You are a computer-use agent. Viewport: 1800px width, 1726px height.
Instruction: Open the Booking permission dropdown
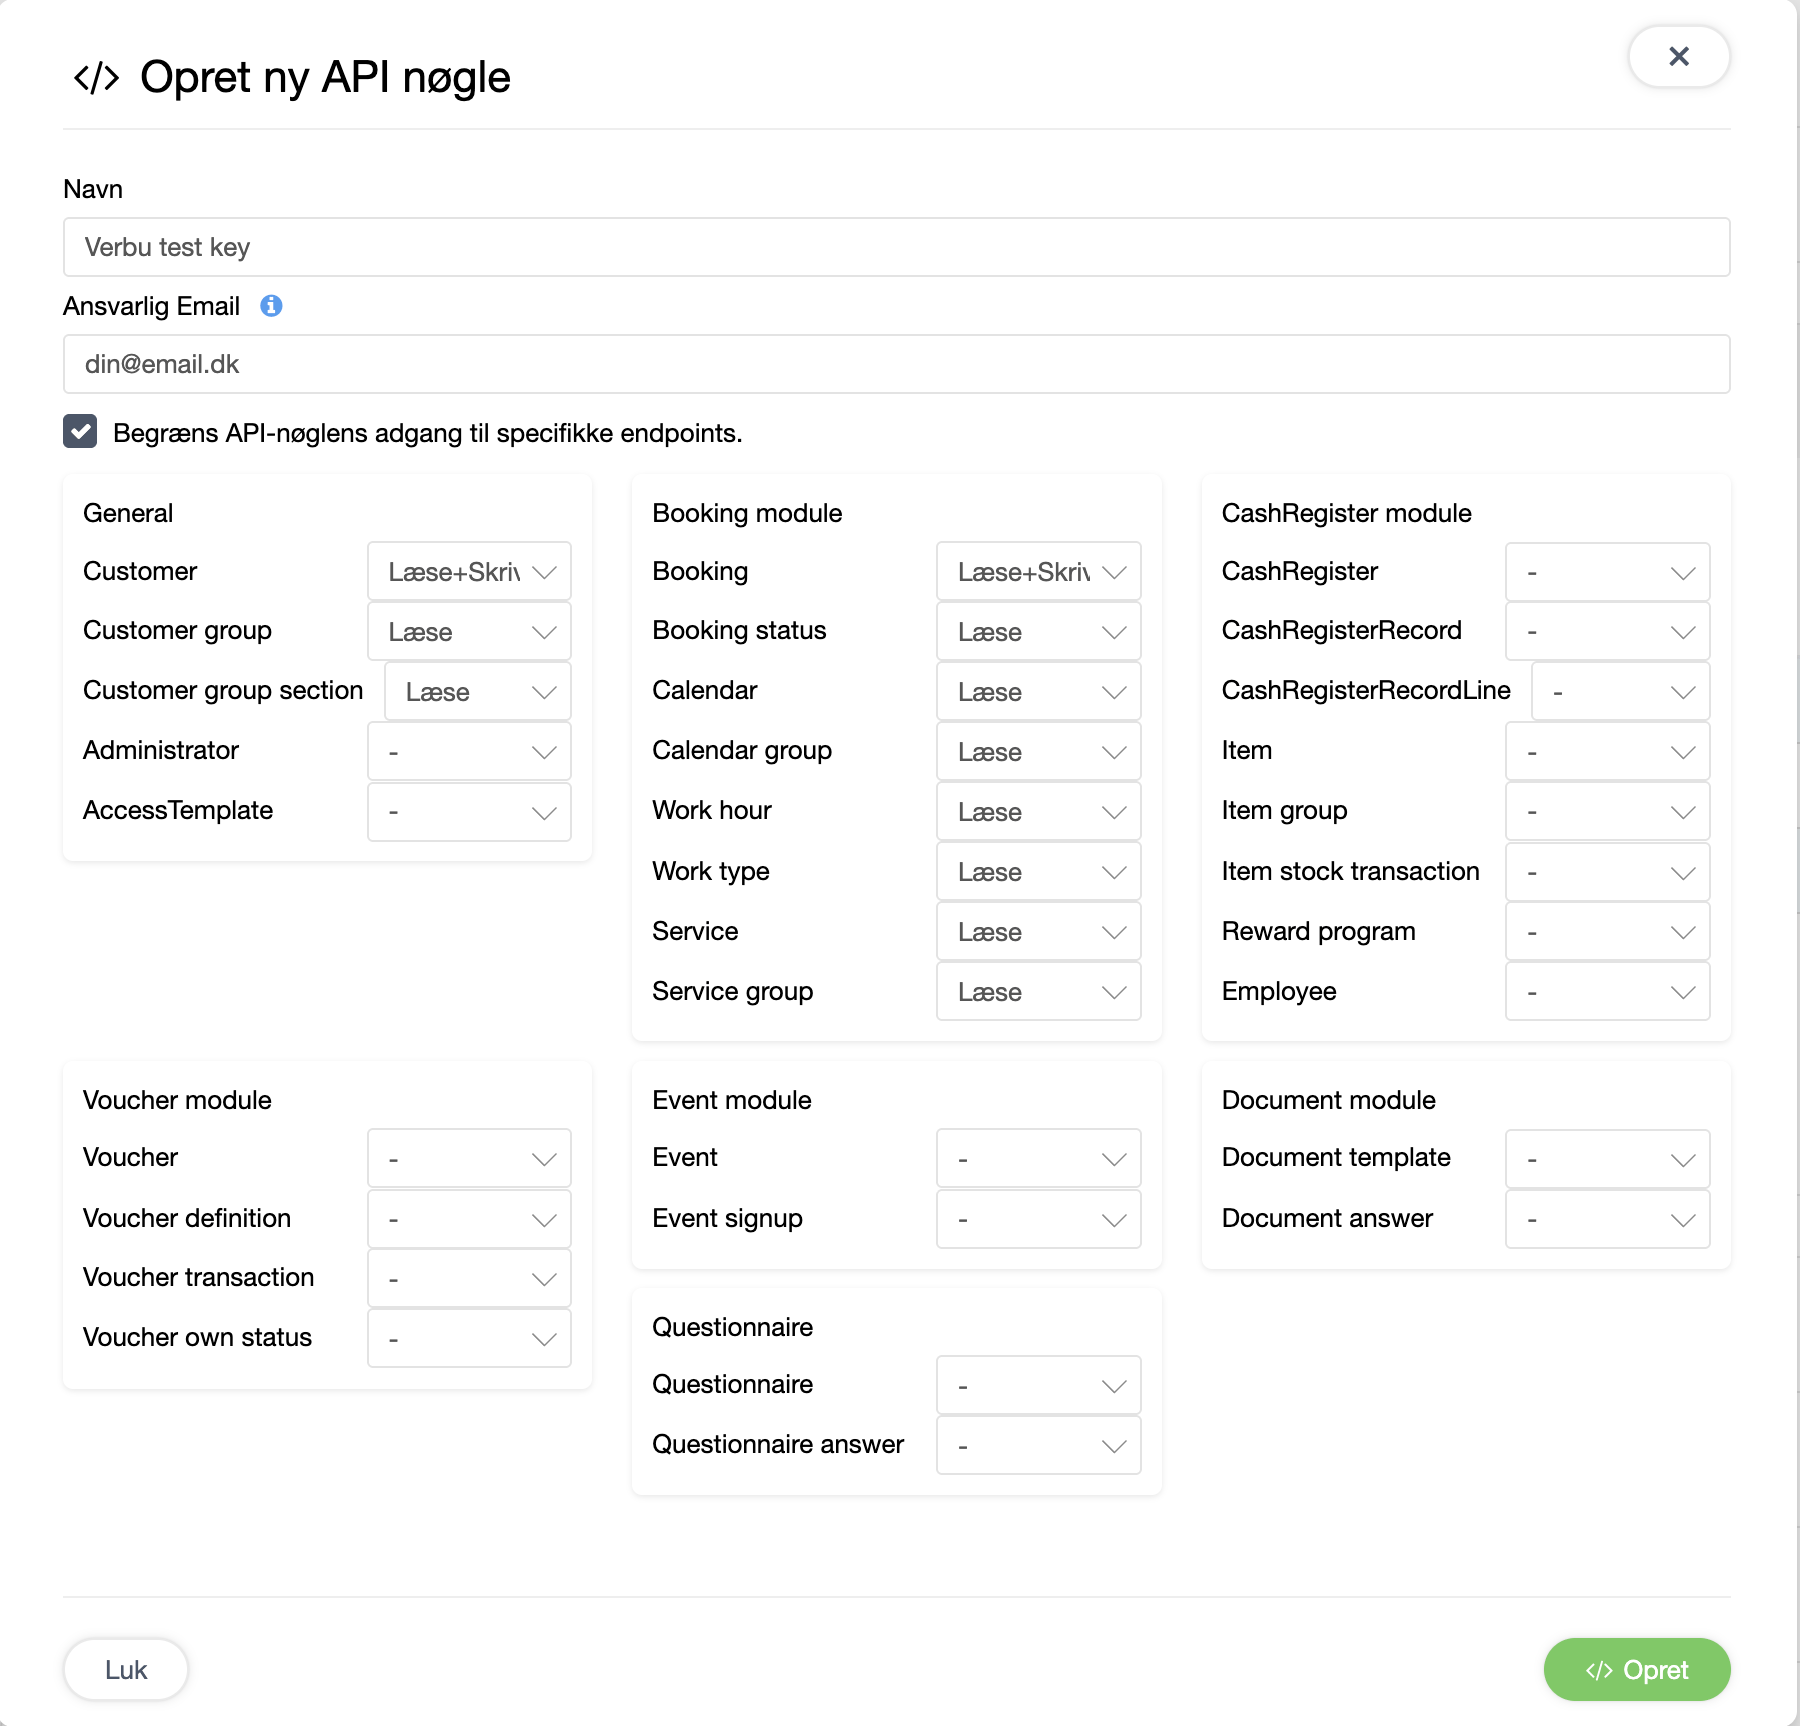click(1039, 572)
